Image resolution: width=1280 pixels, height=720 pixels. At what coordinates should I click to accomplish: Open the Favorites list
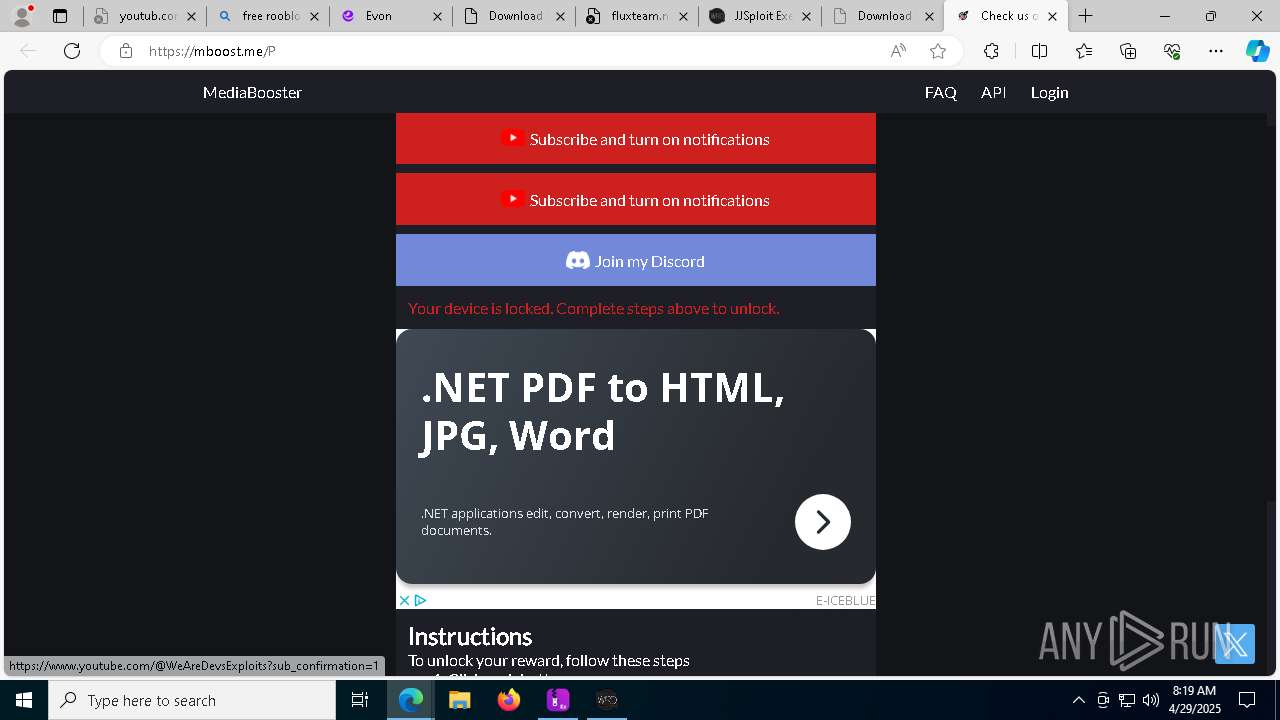[1084, 51]
